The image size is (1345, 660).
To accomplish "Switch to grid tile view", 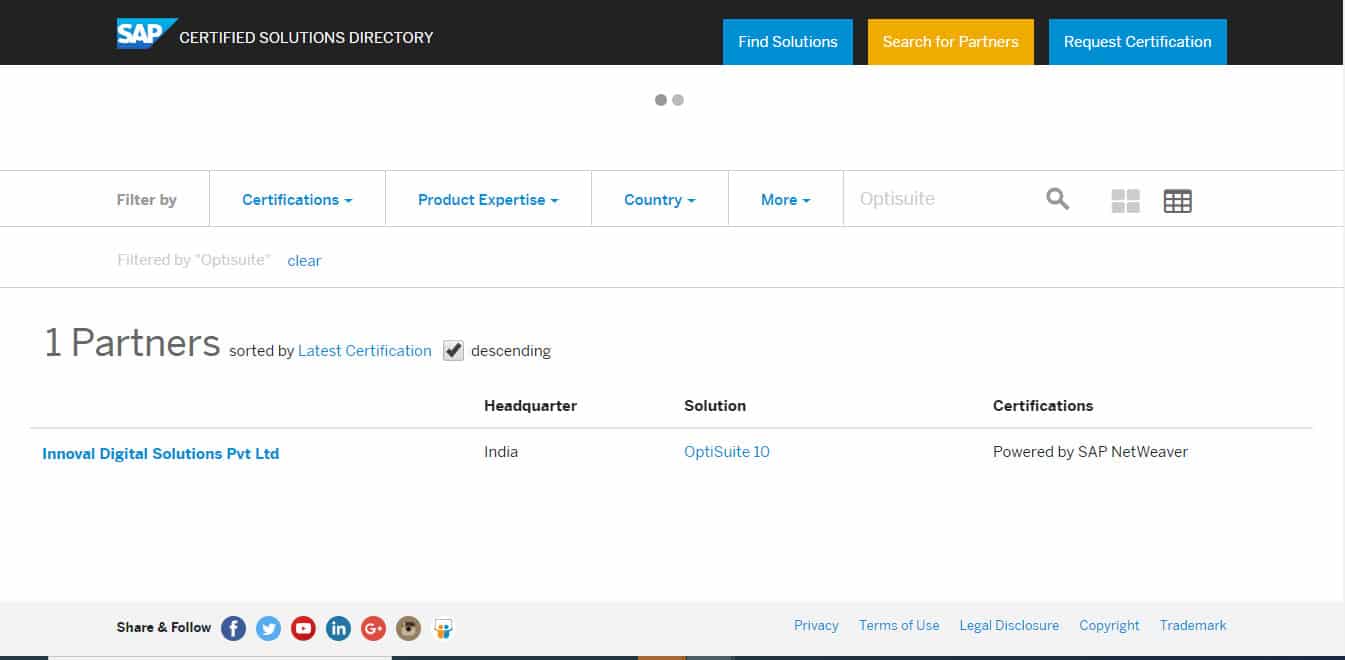I will tap(1125, 201).
